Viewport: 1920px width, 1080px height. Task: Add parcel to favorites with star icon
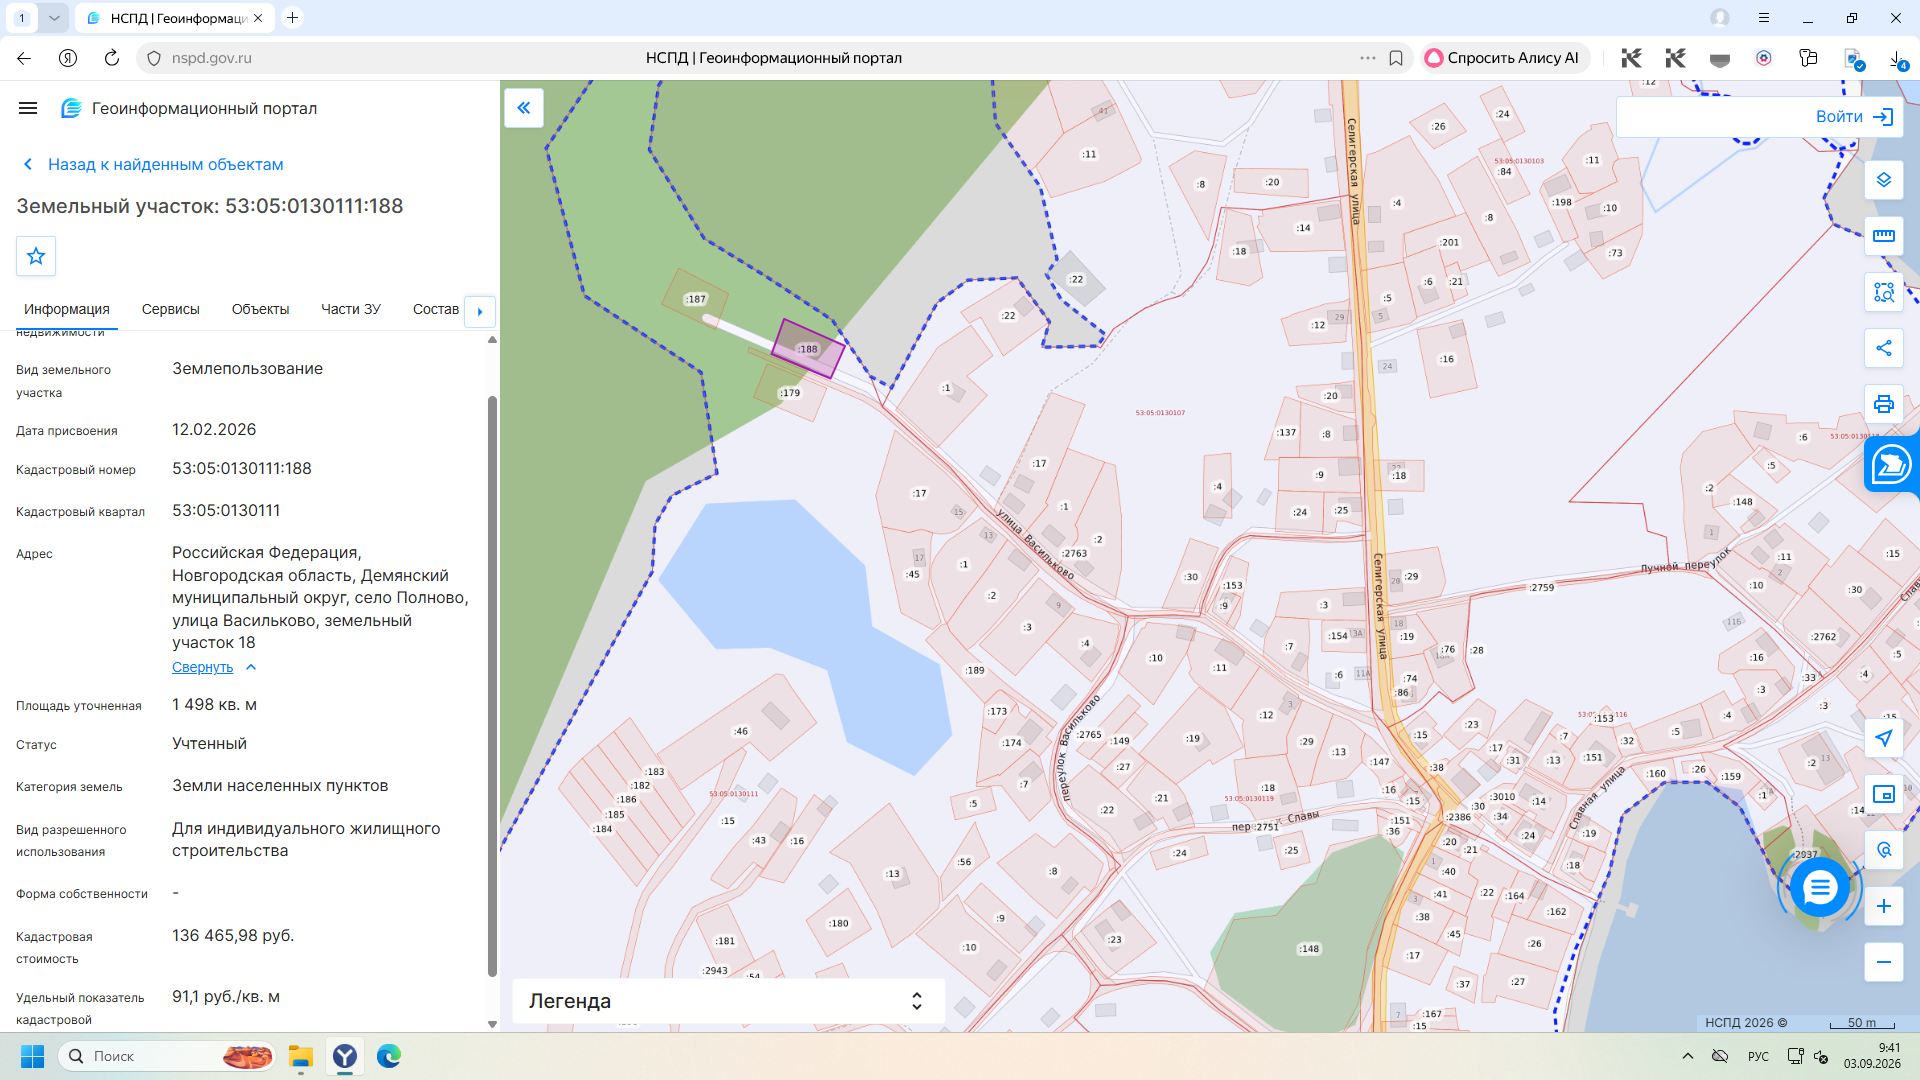click(36, 256)
